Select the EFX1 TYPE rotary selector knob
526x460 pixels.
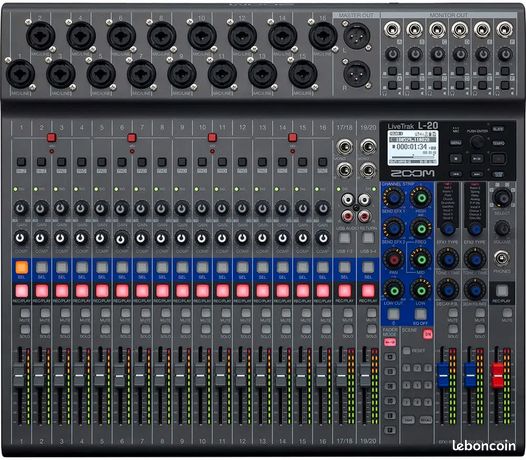tap(448, 229)
